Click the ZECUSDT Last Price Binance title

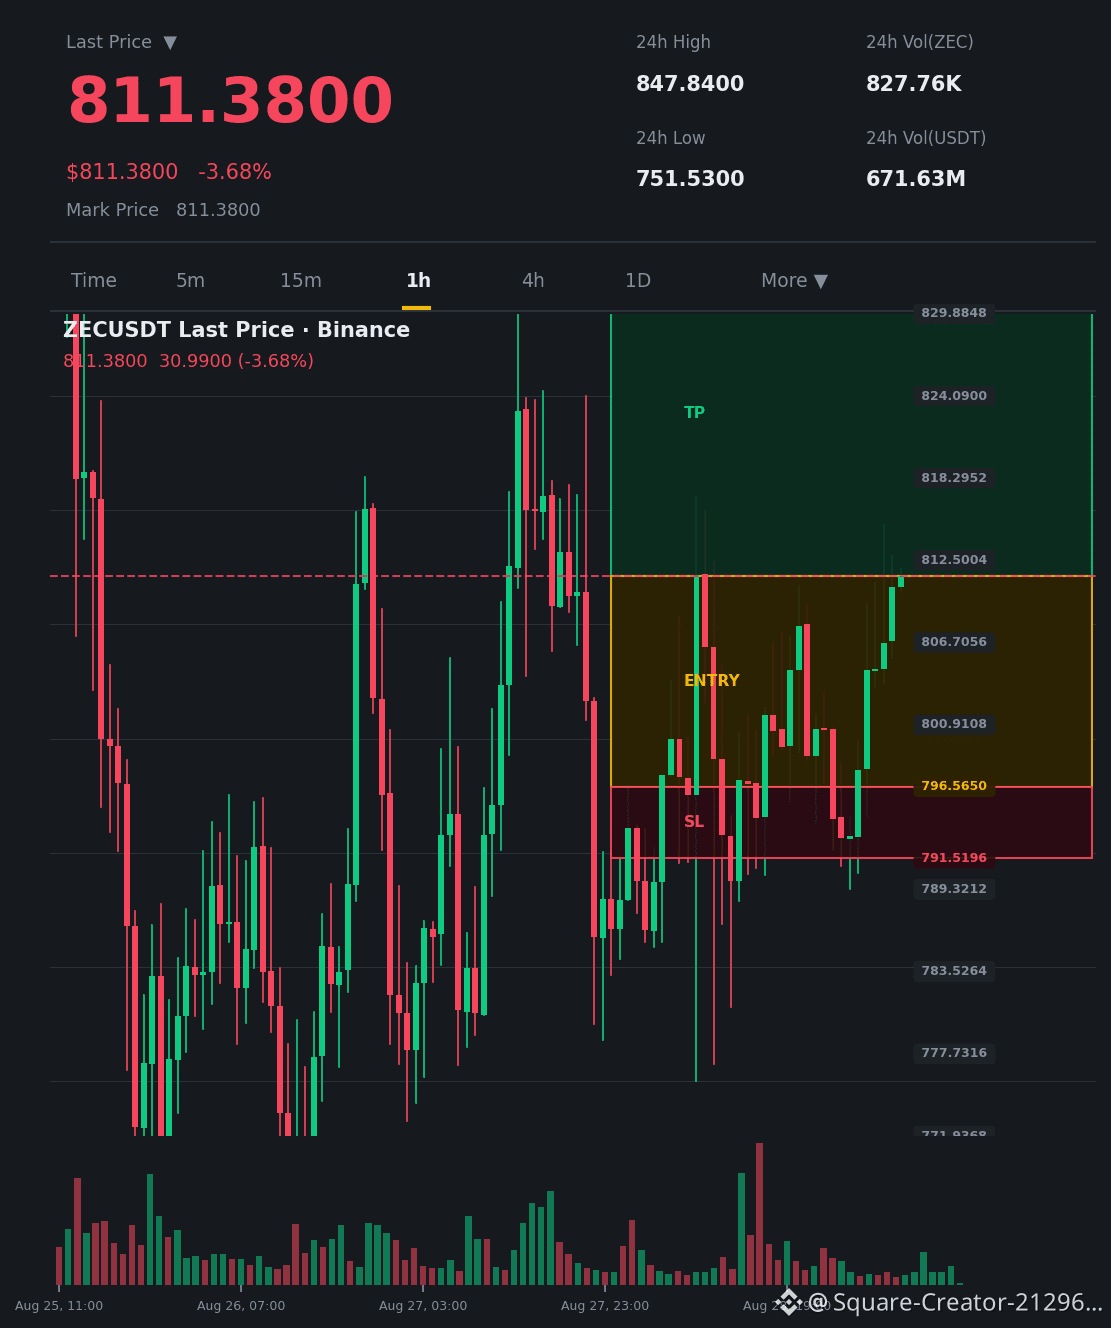pyautogui.click(x=237, y=330)
